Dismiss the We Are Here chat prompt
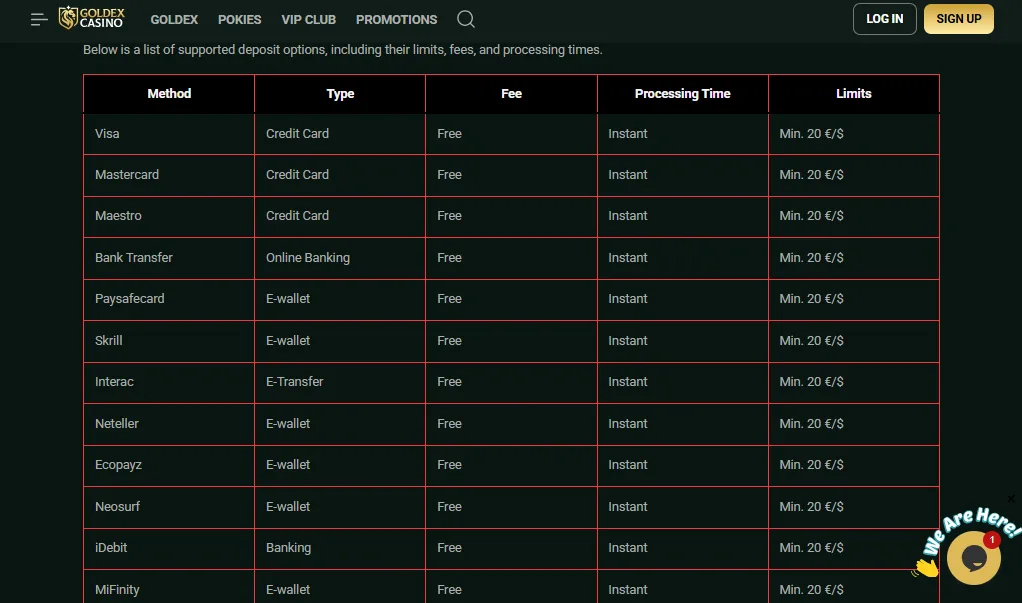The height and width of the screenshot is (603, 1022). tap(1011, 499)
